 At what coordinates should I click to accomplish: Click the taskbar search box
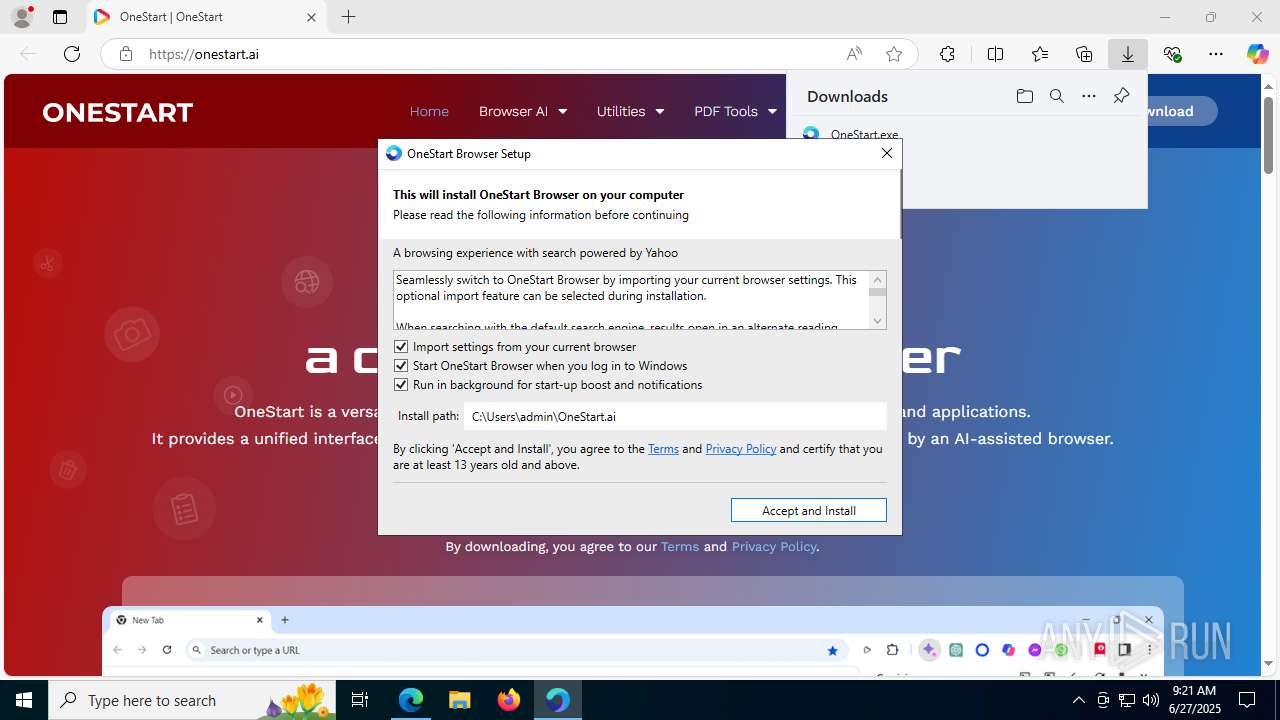tap(192, 700)
